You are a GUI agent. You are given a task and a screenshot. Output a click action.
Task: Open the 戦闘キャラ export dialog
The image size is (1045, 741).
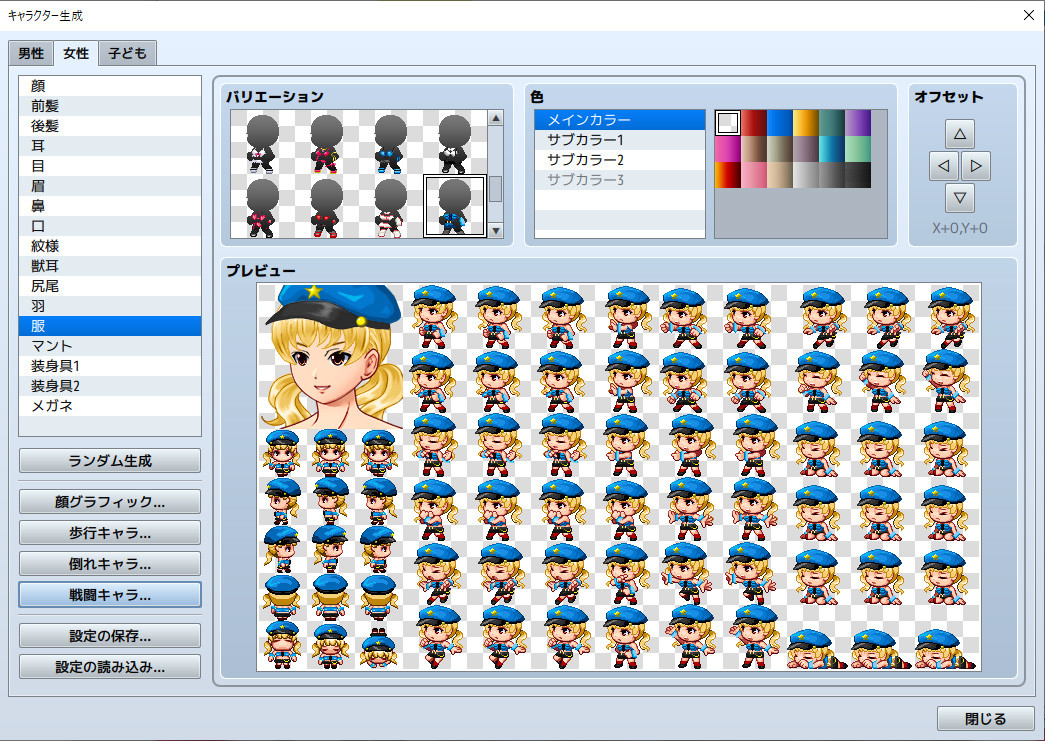(x=109, y=594)
